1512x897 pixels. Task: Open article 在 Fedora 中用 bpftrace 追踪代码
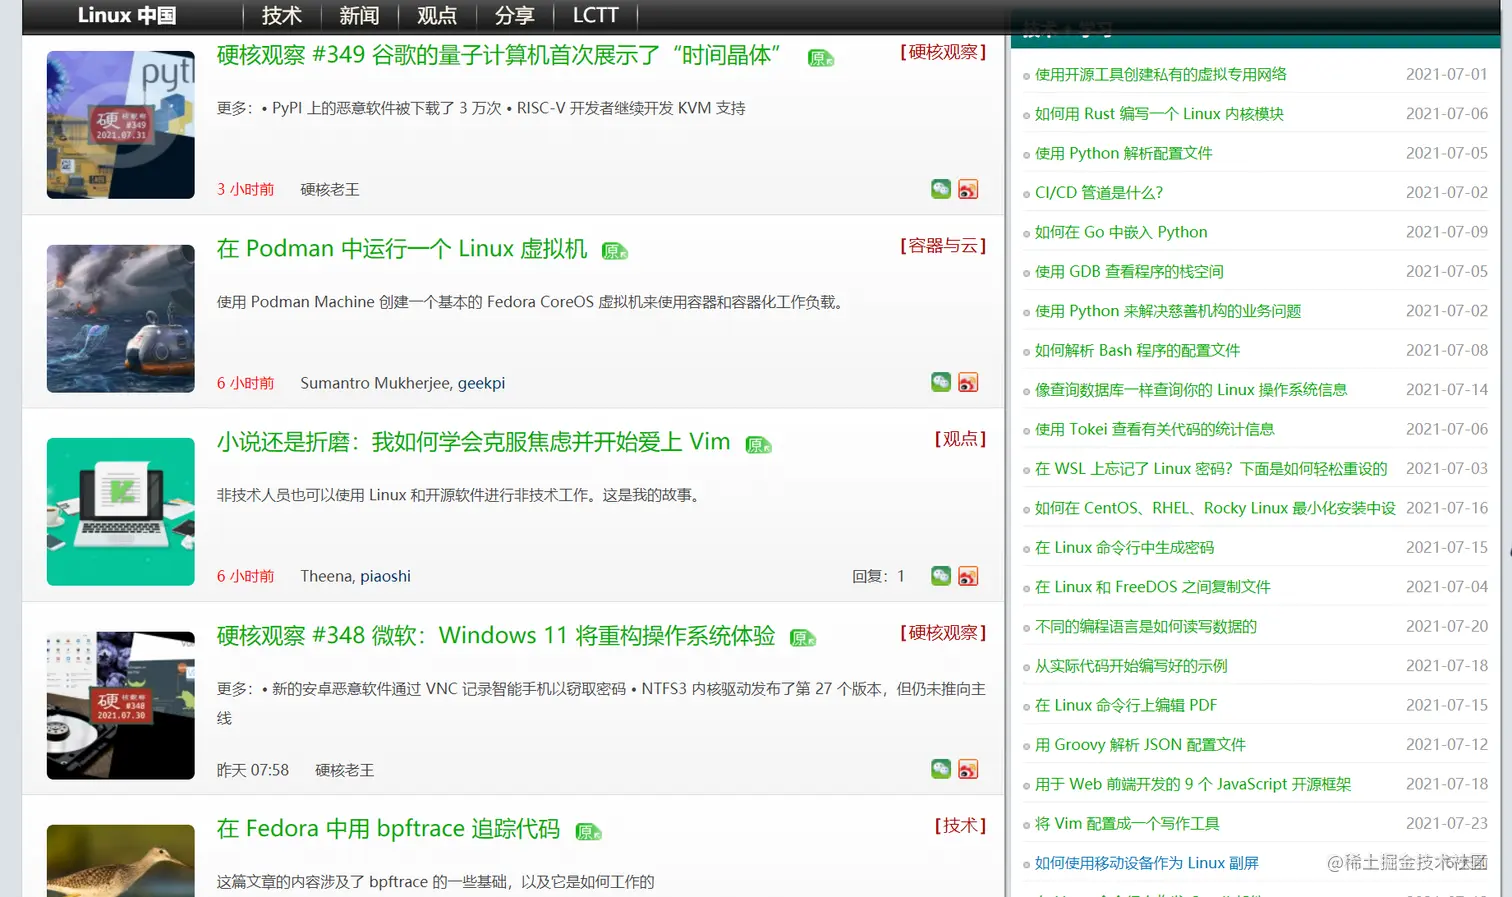(x=389, y=828)
